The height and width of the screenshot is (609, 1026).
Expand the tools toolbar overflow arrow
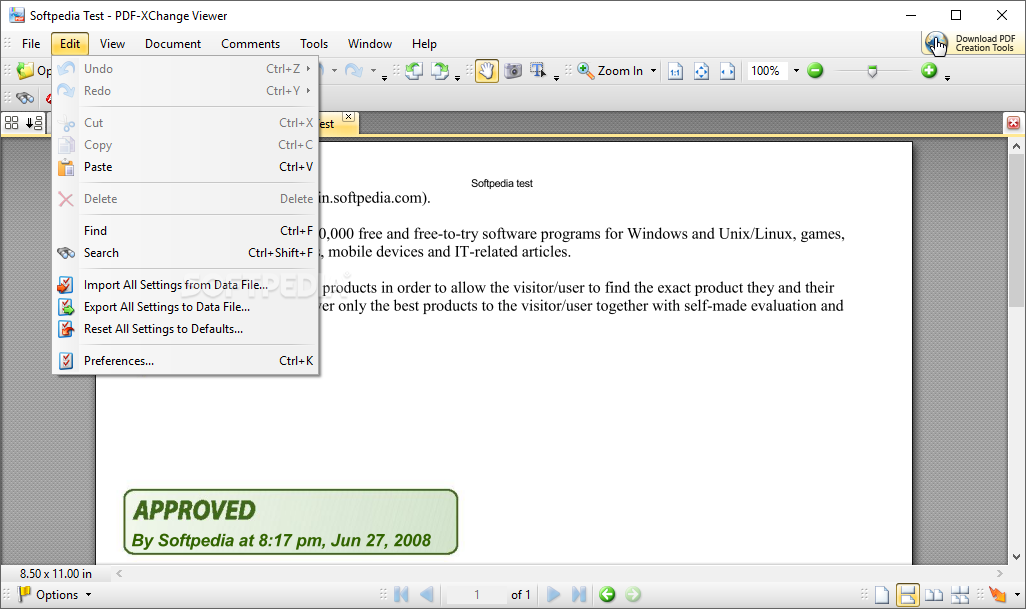556,78
